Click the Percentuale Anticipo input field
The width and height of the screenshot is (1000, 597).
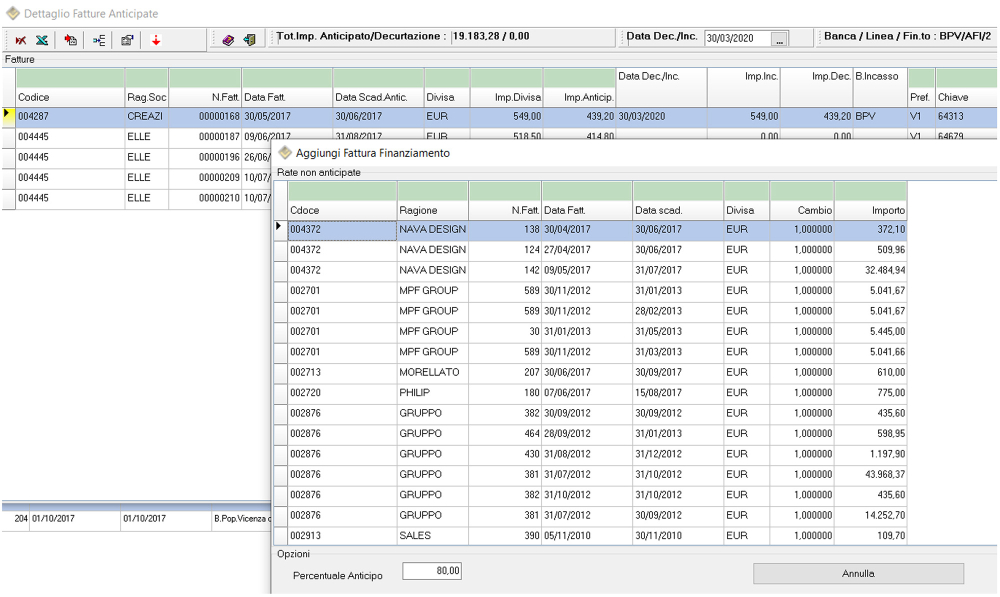coord(432,571)
